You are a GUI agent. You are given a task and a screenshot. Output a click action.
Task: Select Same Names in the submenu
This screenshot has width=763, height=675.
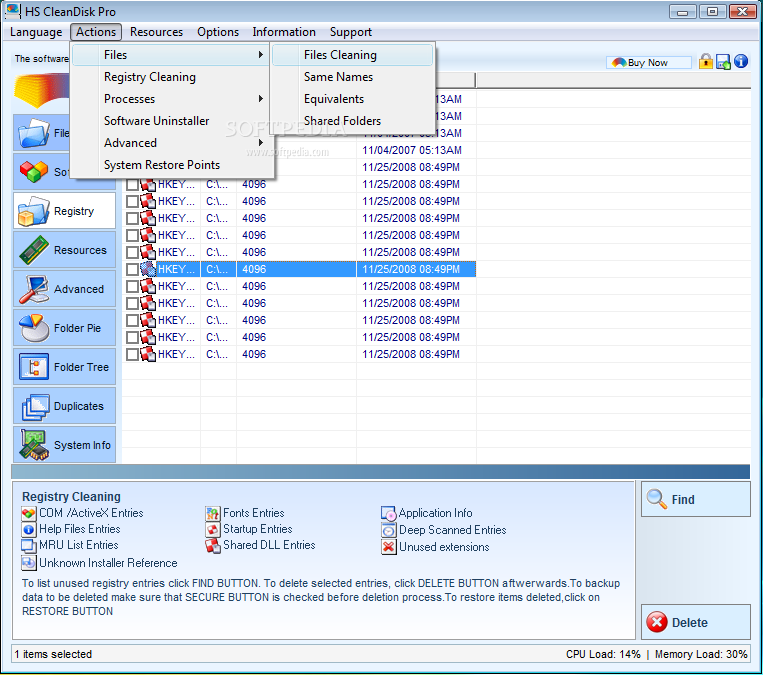[x=352, y=77]
